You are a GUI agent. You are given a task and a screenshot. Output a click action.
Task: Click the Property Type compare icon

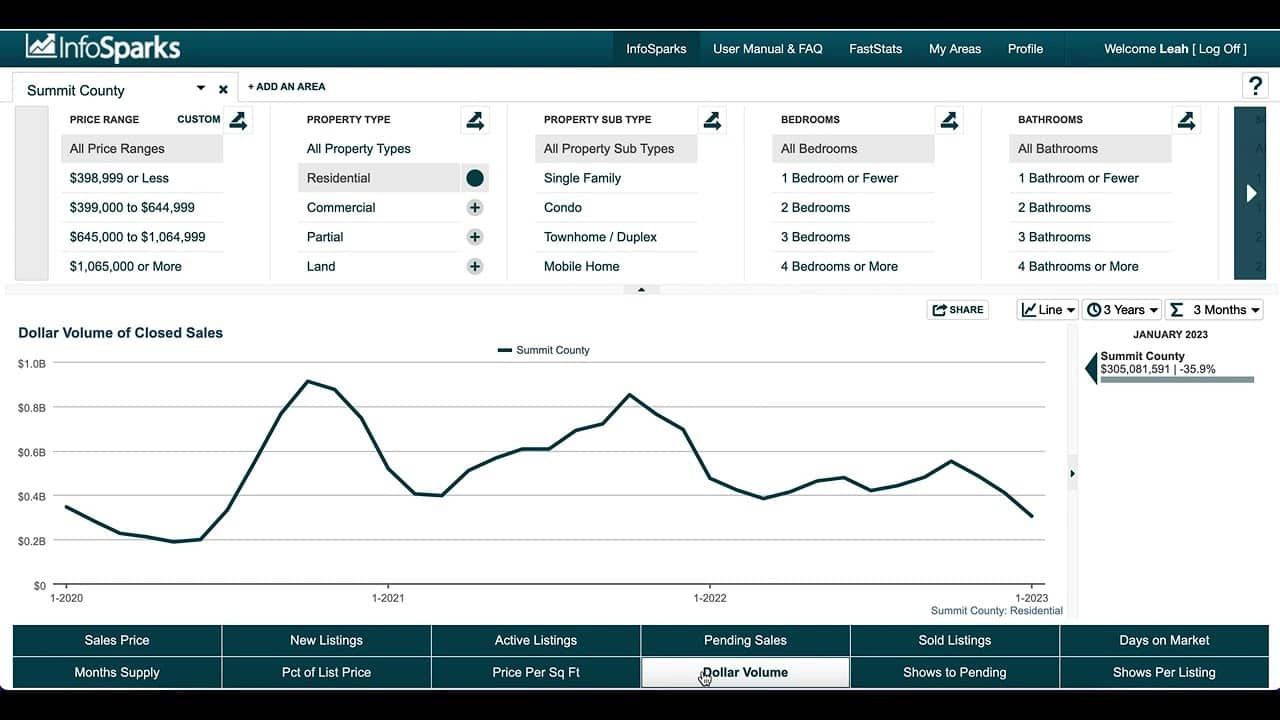(x=475, y=121)
